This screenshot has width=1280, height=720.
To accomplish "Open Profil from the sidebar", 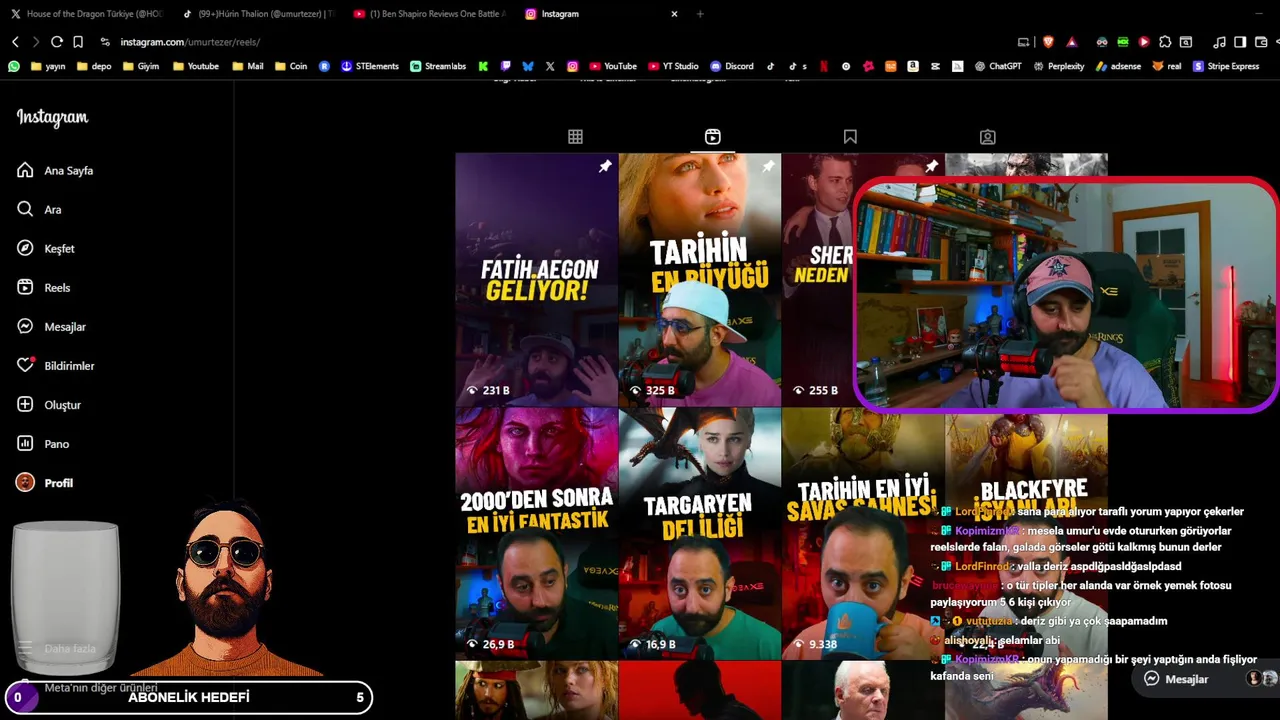I will click(45, 483).
